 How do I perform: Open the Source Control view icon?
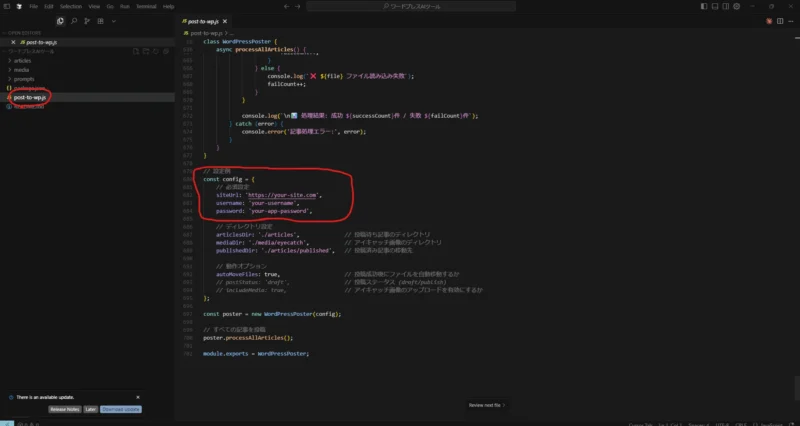[87, 21]
